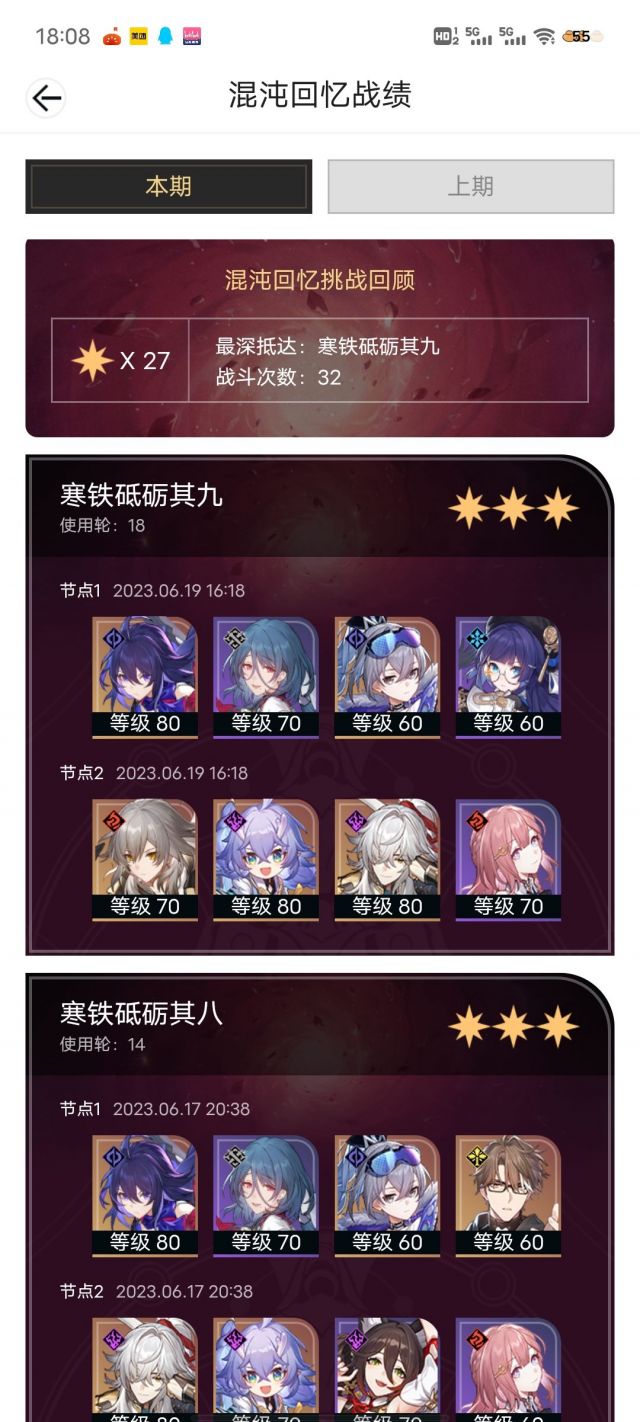The image size is (640, 1422).
Task: Tap the white-haired level 80 character in 其九 节点2
Action: click(387, 860)
